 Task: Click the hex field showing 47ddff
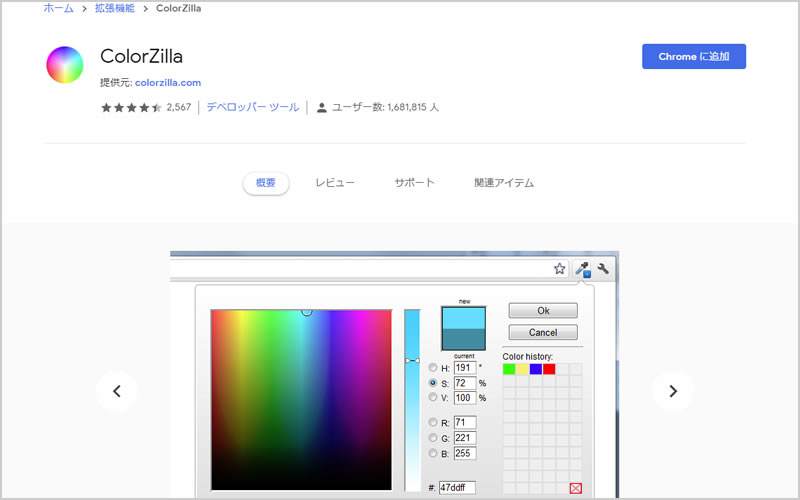pyautogui.click(x=457, y=488)
